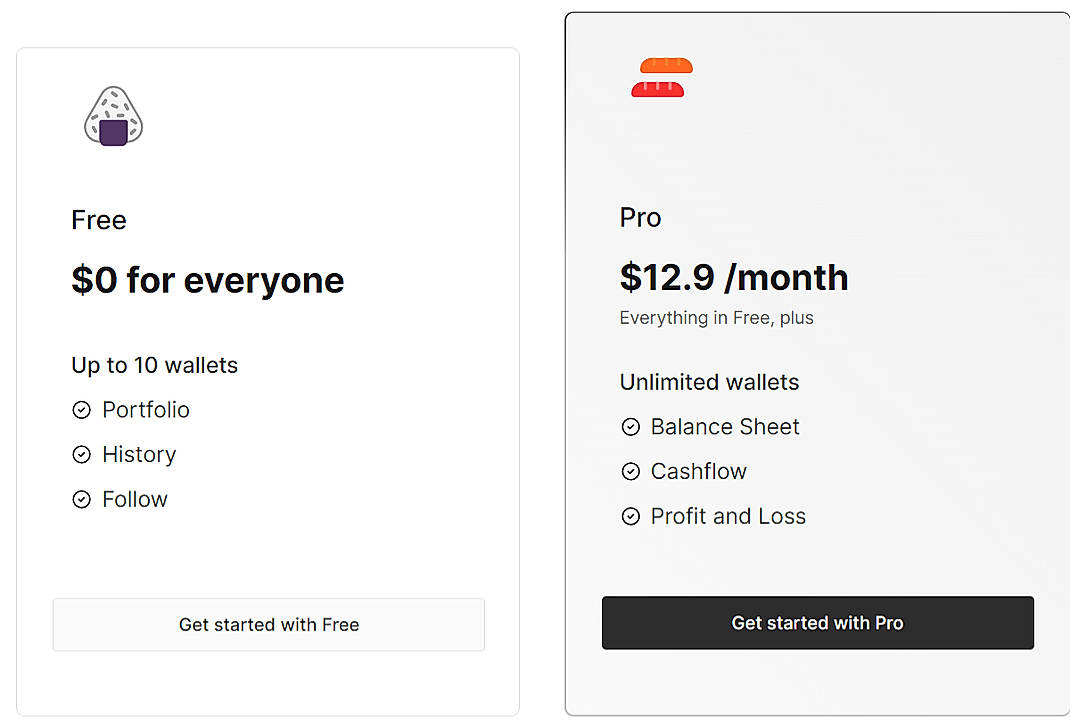1070x727 pixels.
Task: Click the checkmark icon beside Profit and Loss
Action: 630,516
